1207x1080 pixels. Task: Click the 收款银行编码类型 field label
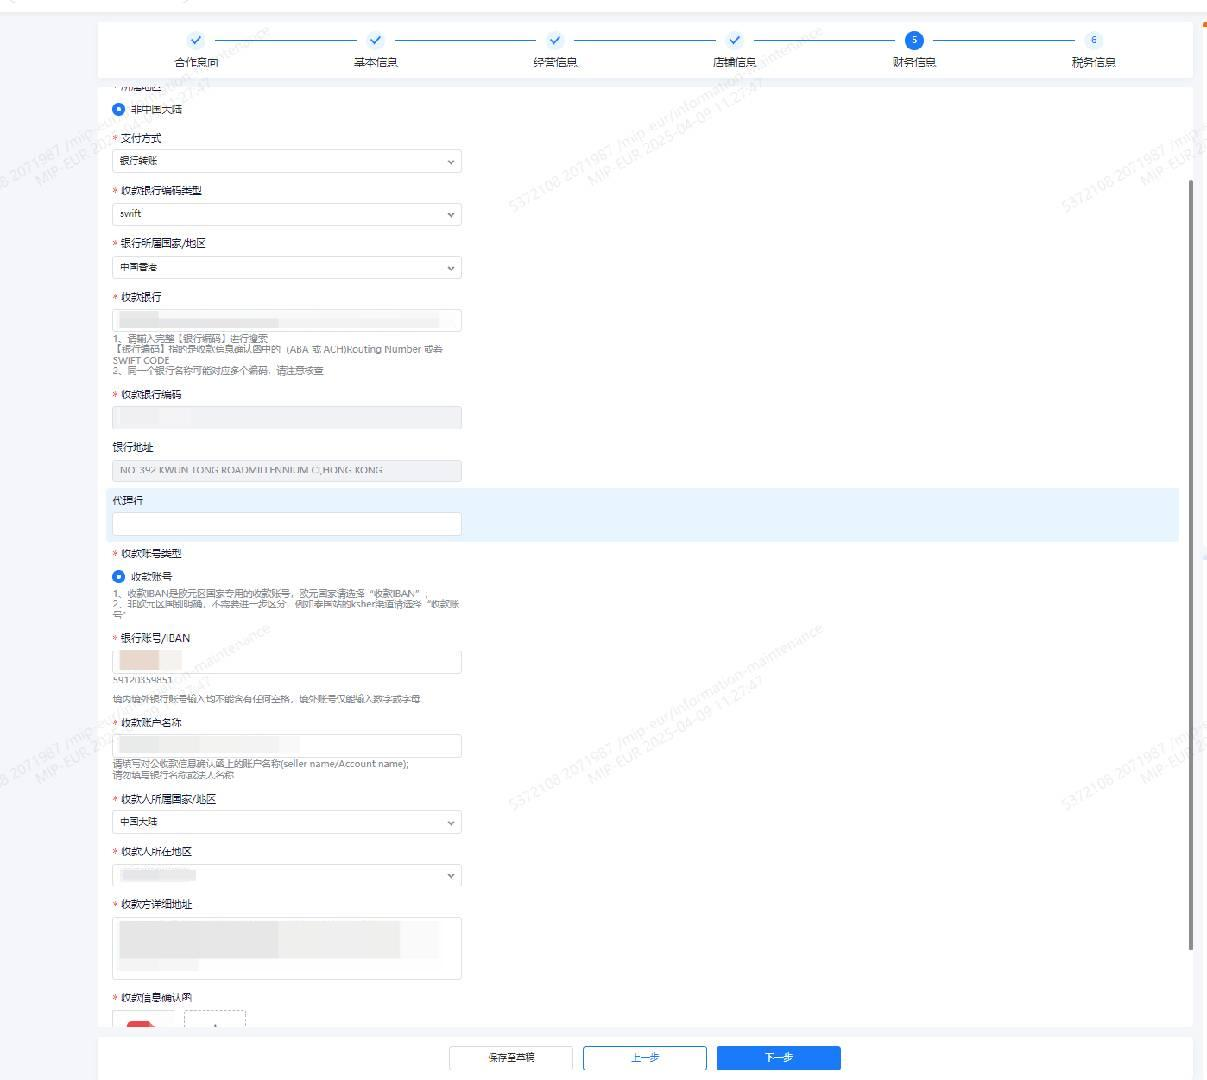coord(161,190)
